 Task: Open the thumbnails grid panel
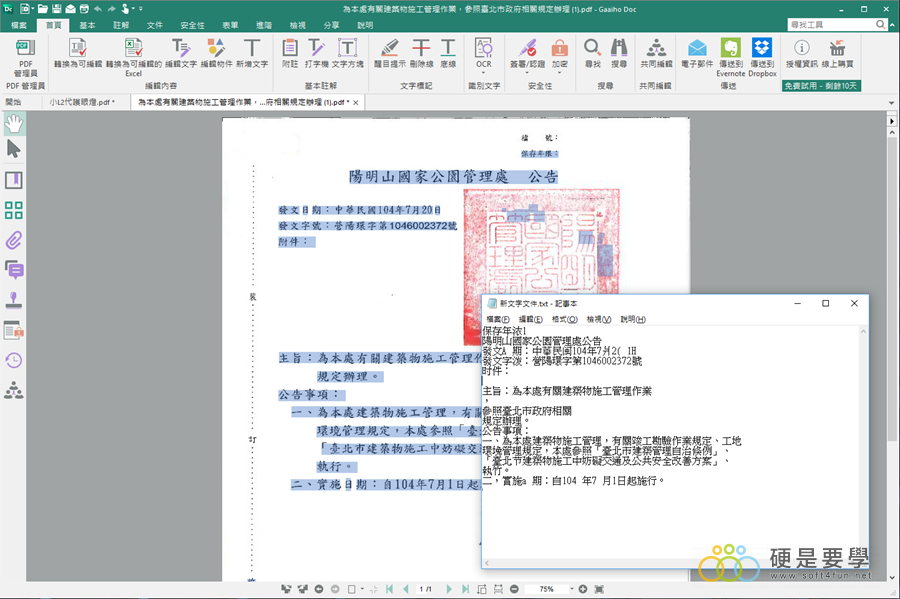14,210
